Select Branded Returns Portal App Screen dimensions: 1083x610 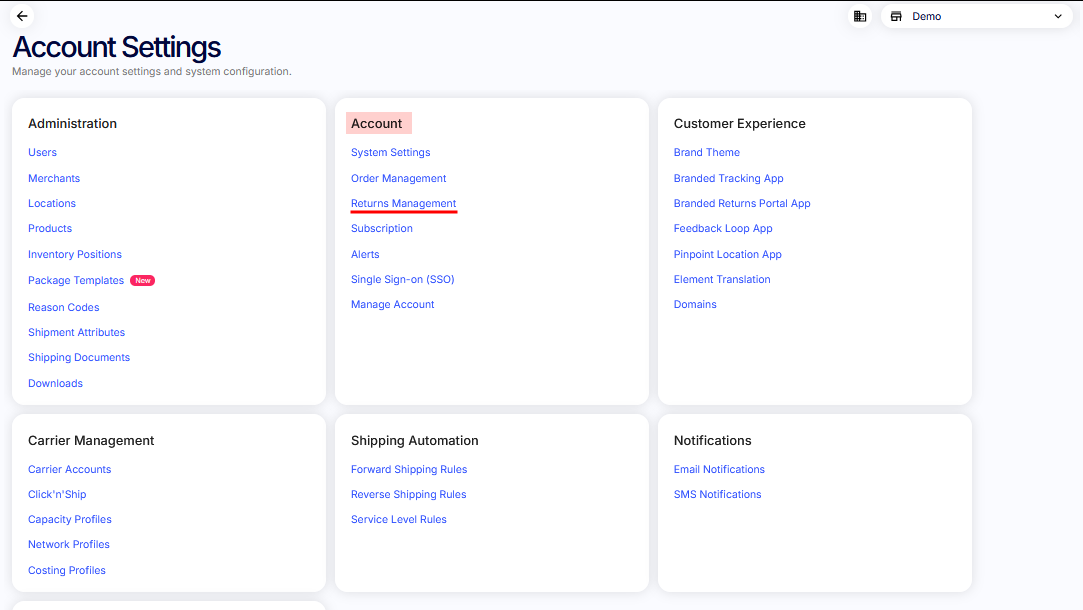point(741,204)
